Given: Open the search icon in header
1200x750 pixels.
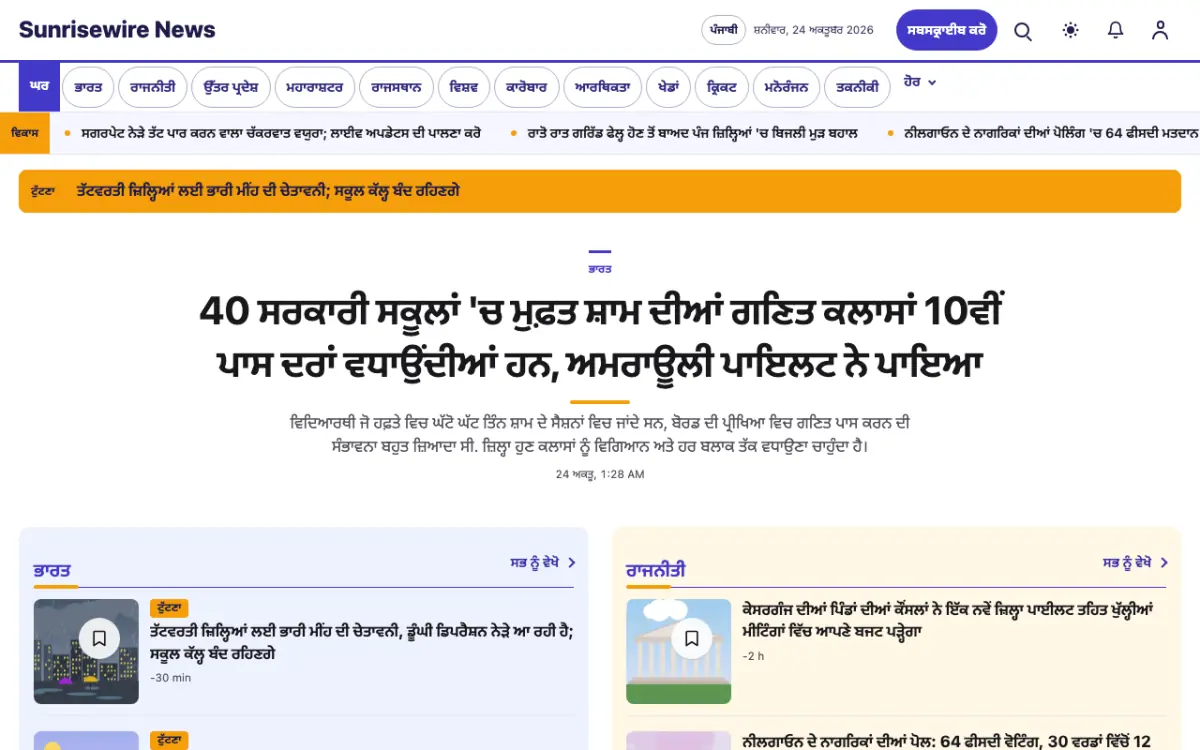Looking at the screenshot, I should (1023, 31).
